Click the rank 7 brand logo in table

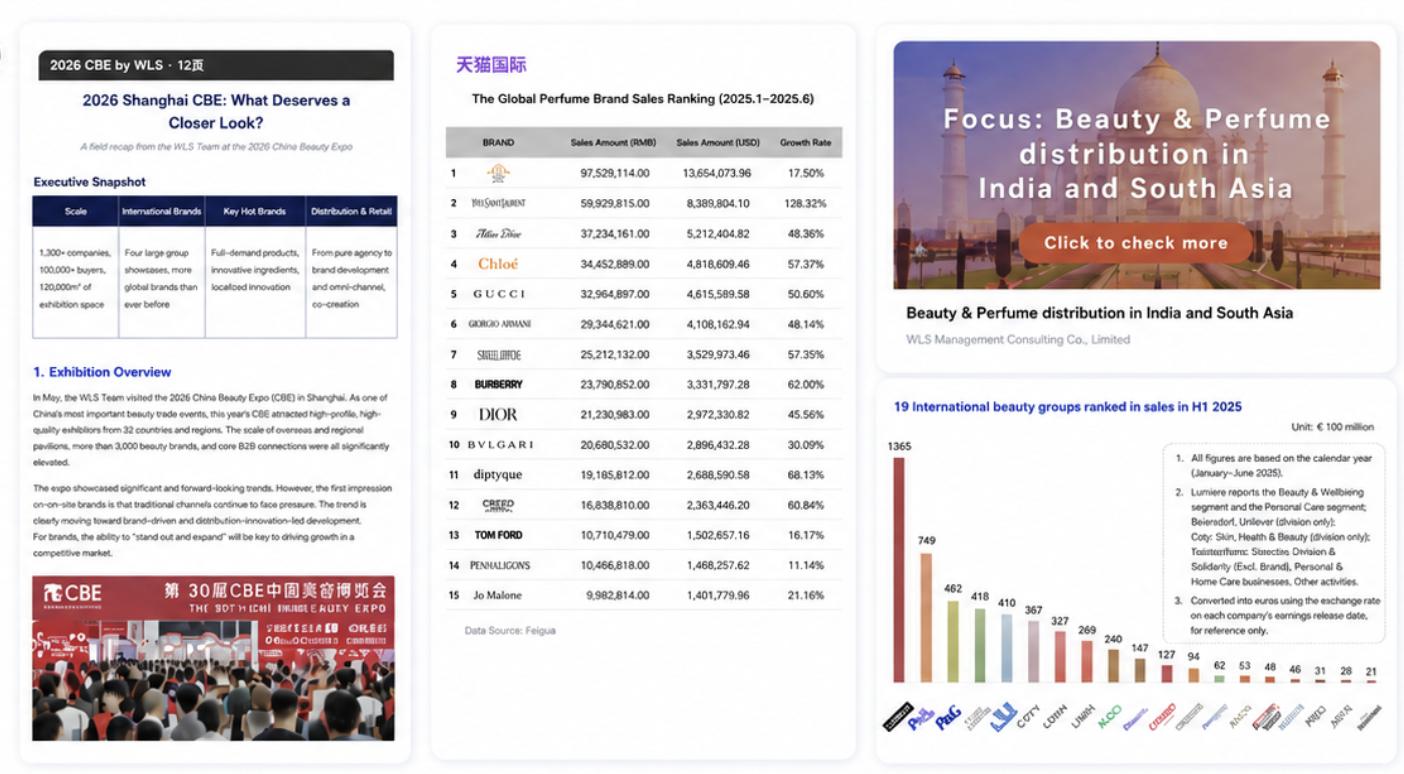(498, 354)
